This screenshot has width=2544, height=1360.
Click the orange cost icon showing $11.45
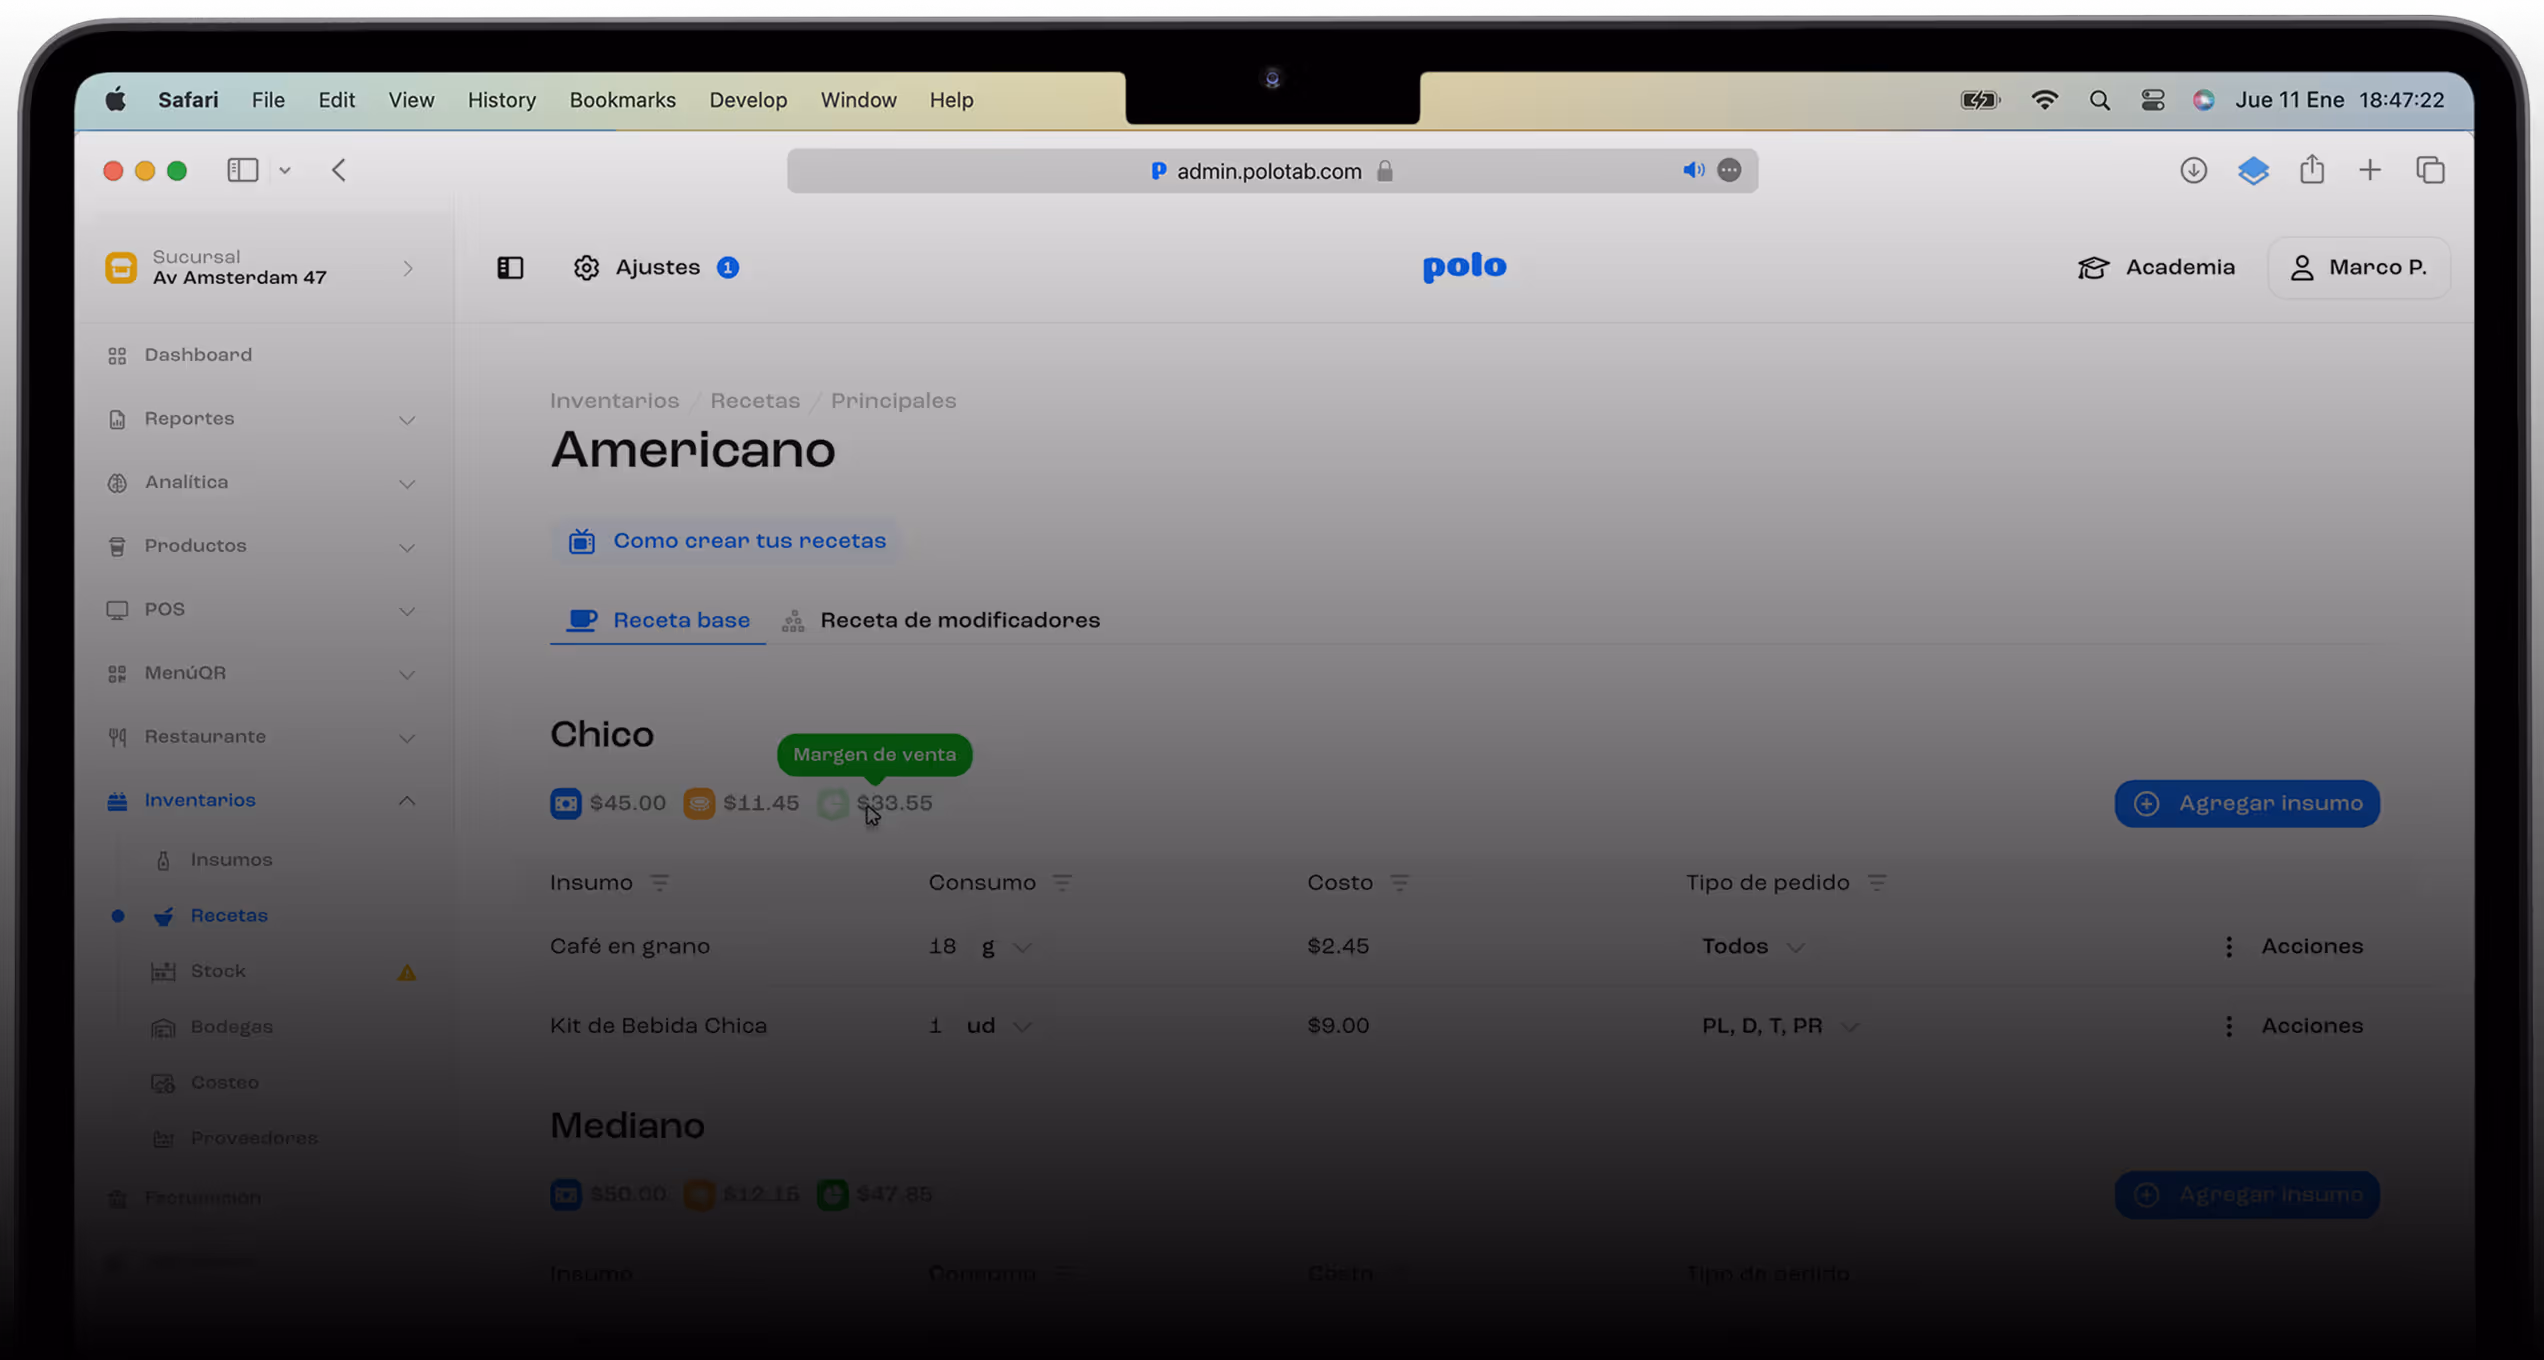(699, 804)
